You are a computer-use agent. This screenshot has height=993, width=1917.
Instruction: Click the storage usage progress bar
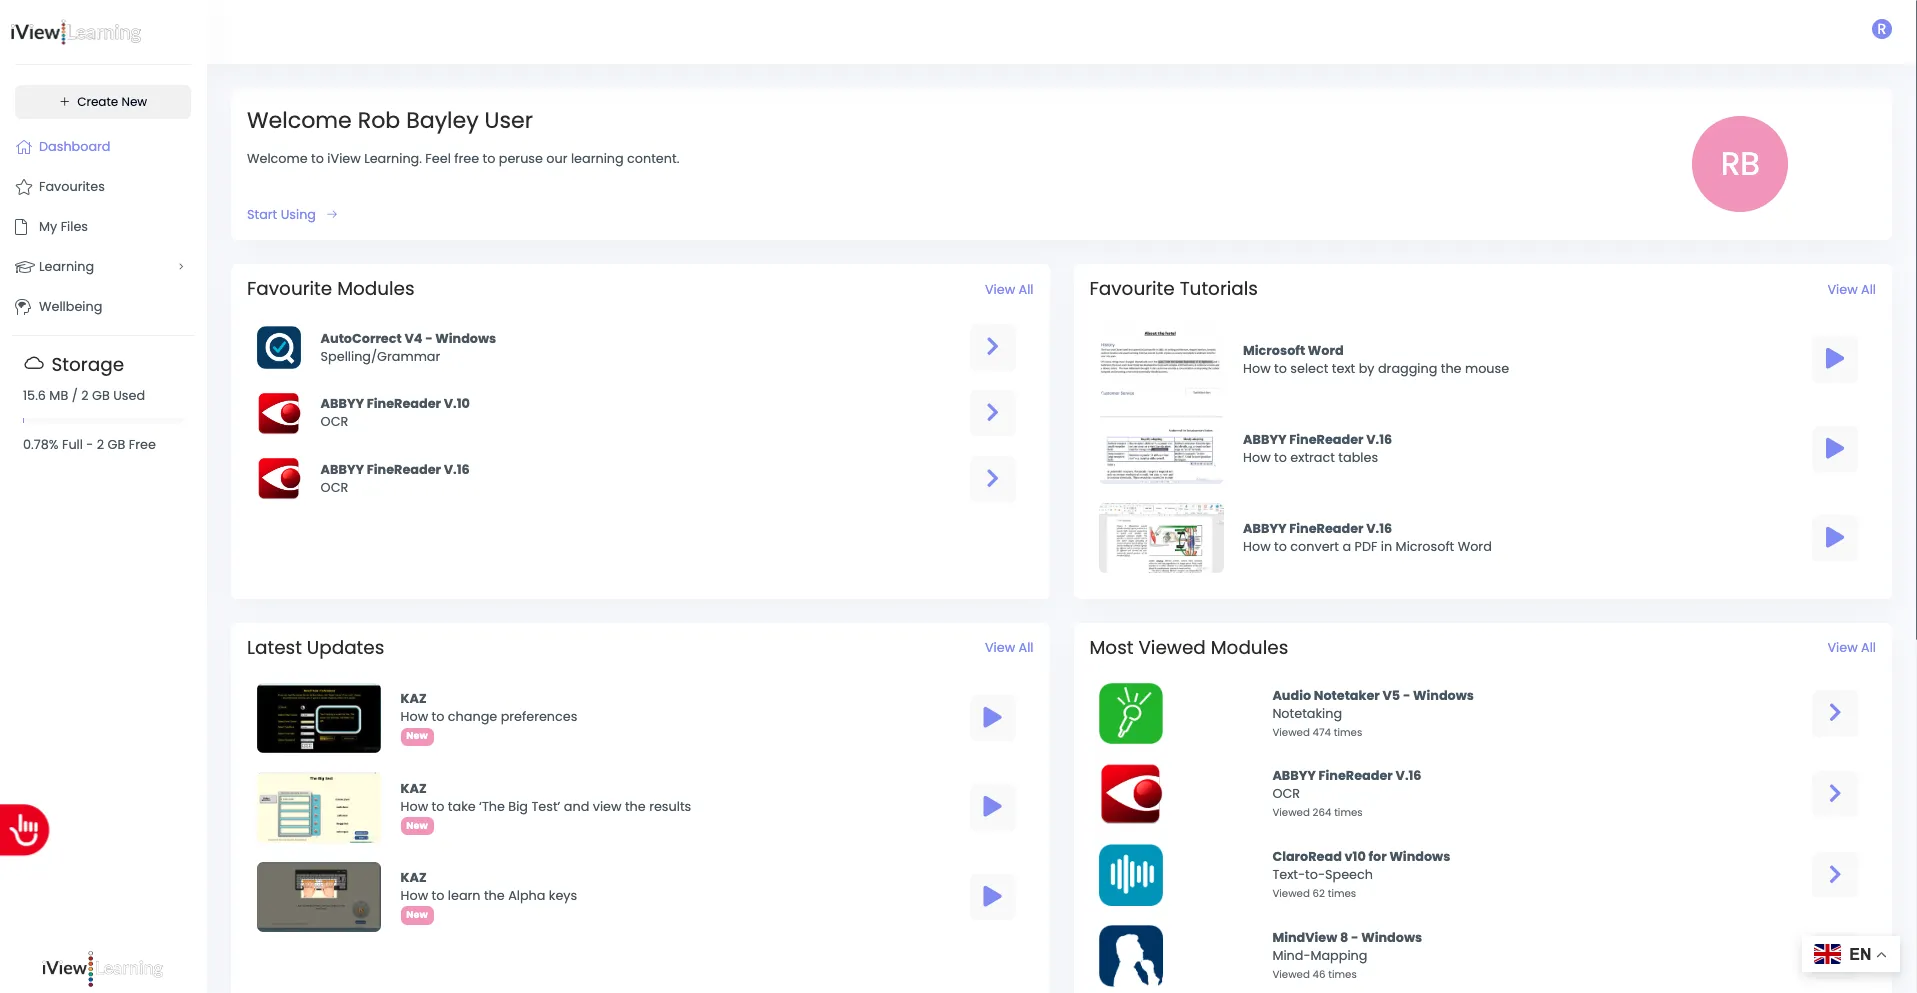103,421
